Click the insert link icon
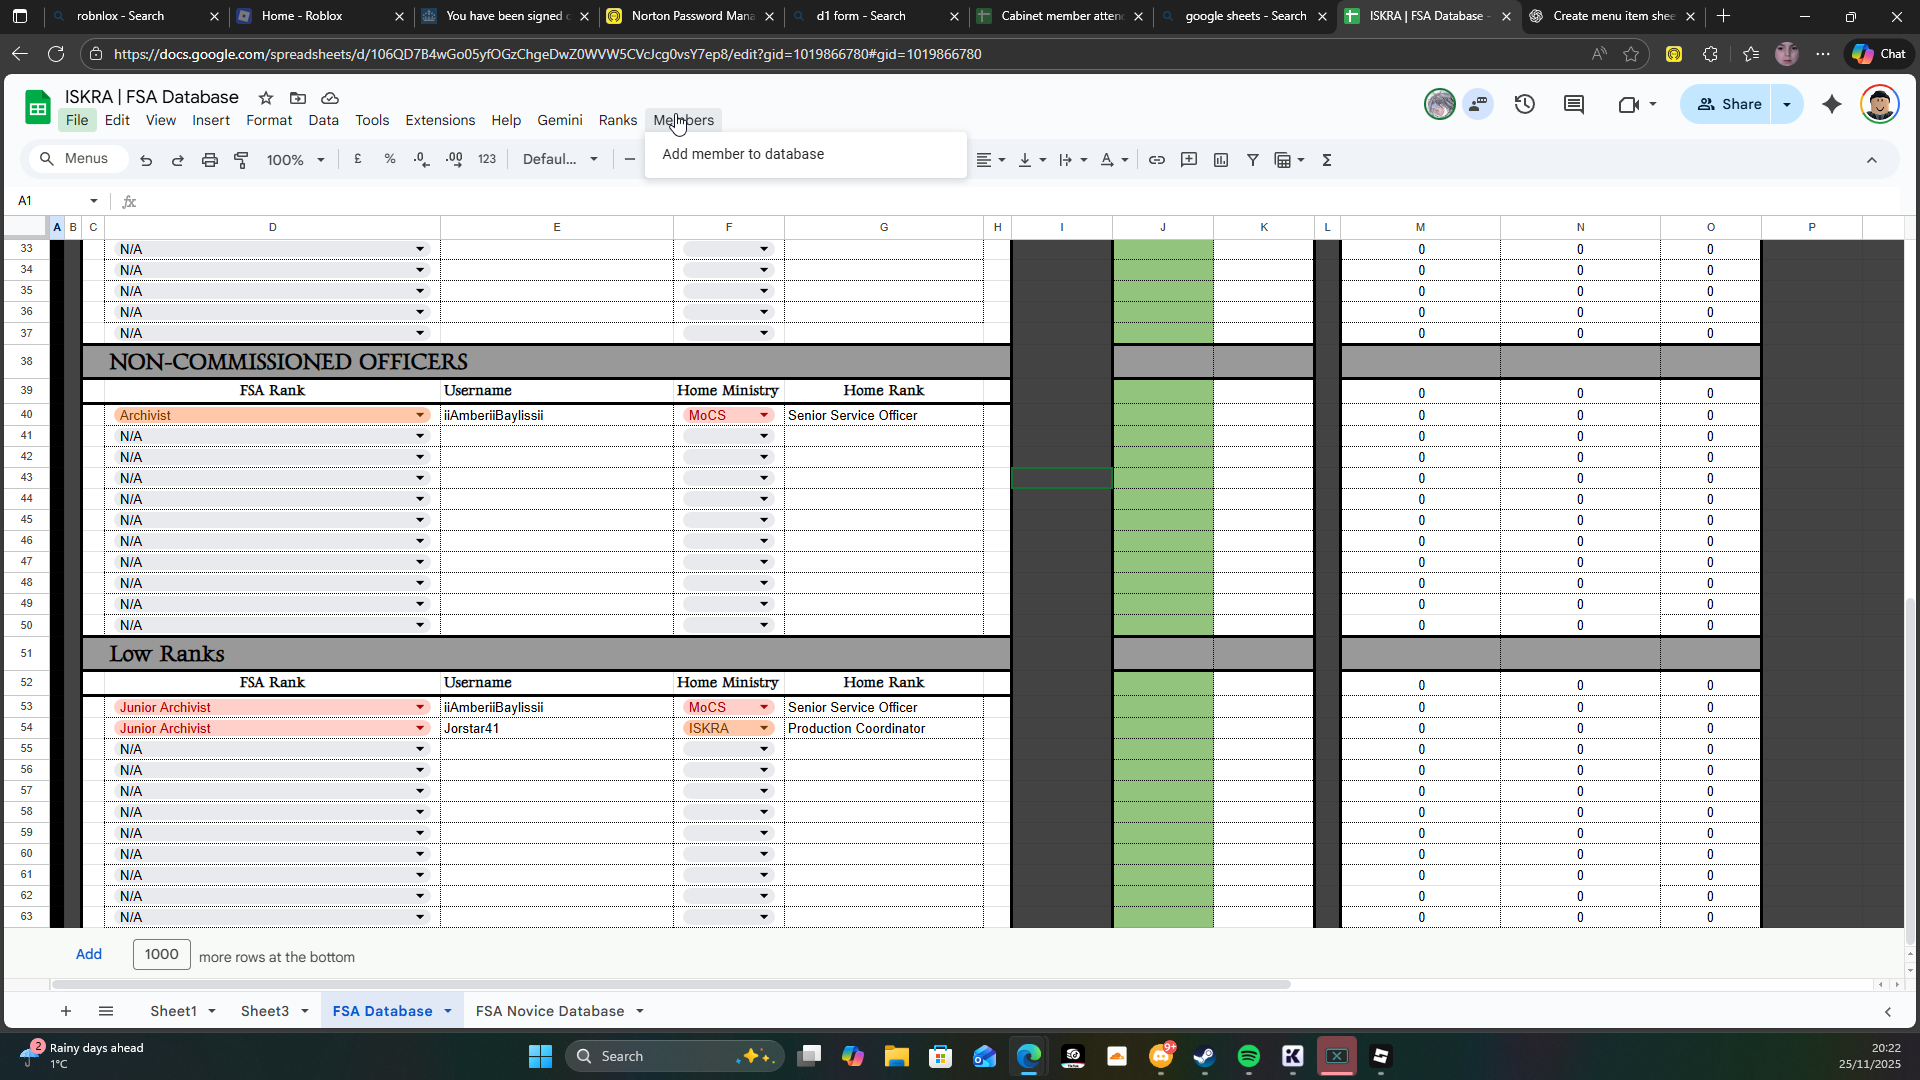This screenshot has width=1920, height=1080. [1156, 160]
